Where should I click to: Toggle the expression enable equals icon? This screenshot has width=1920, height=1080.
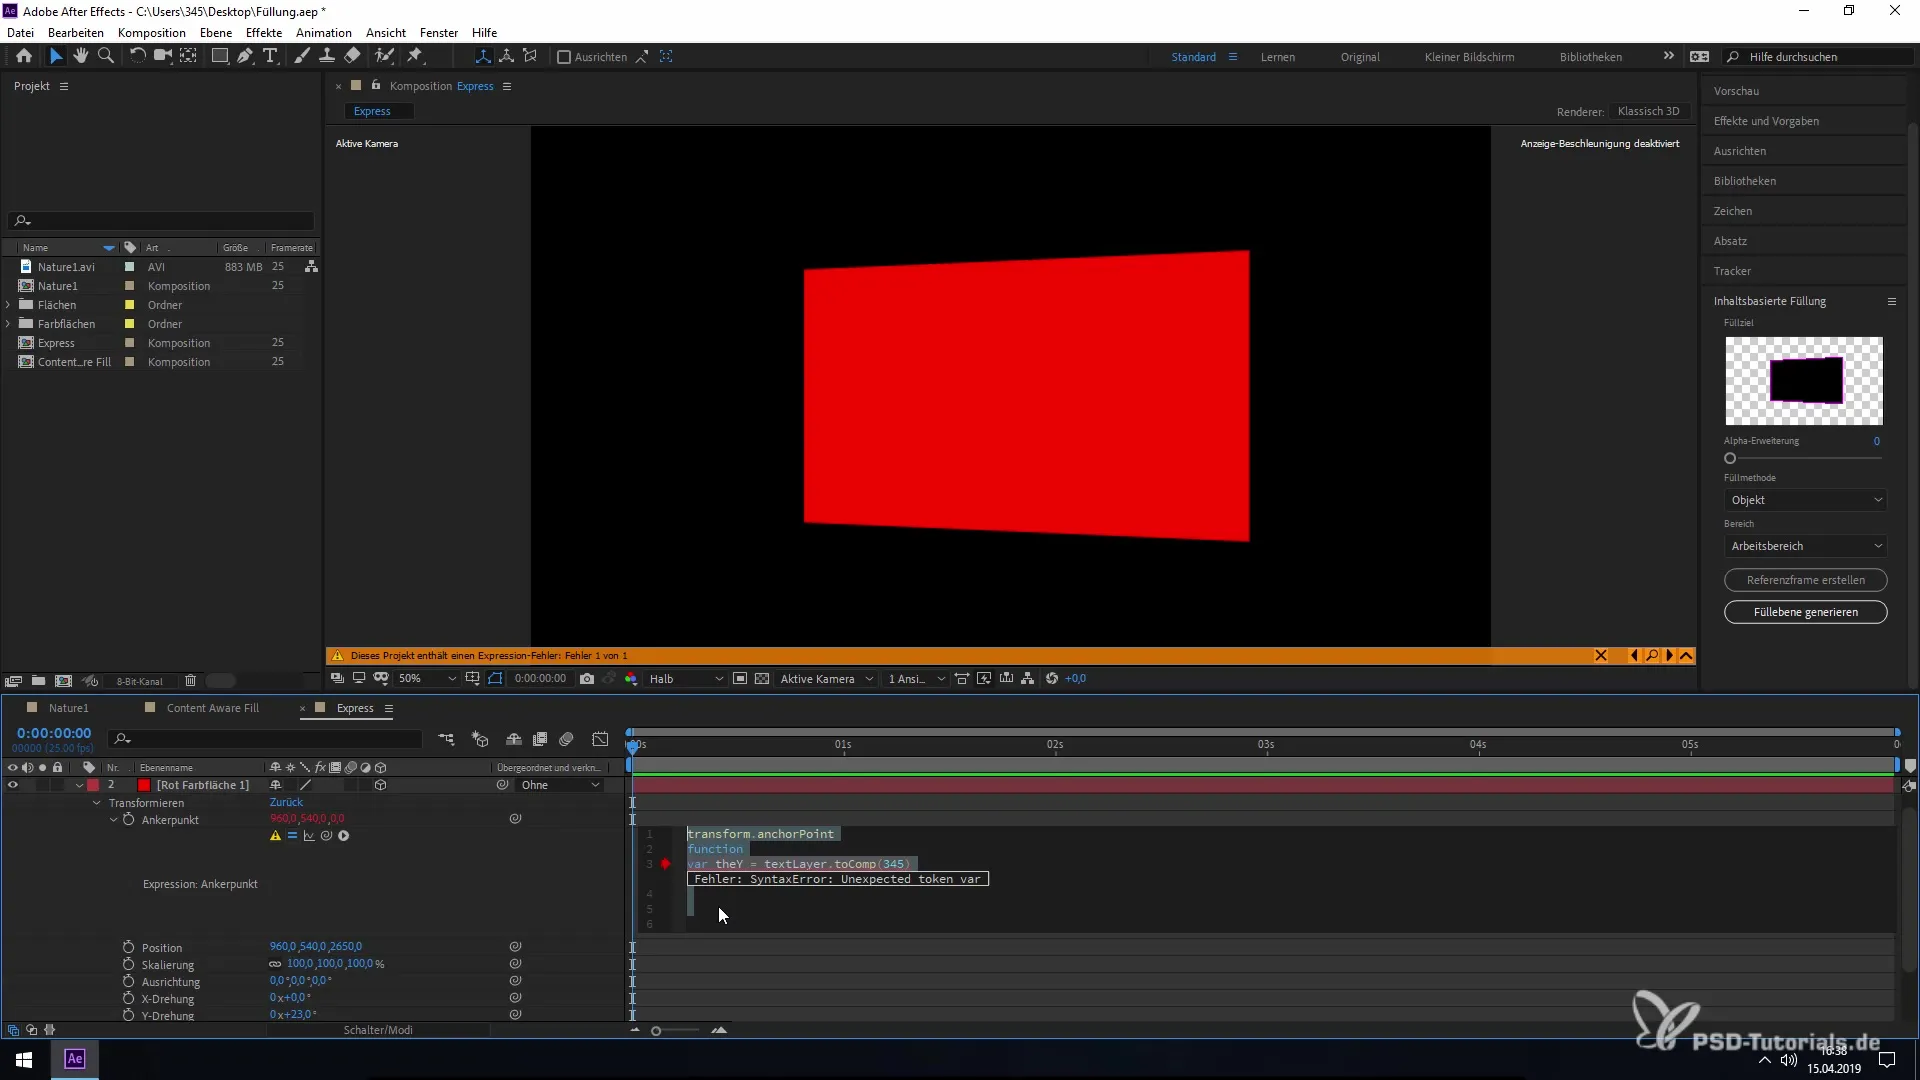(292, 836)
